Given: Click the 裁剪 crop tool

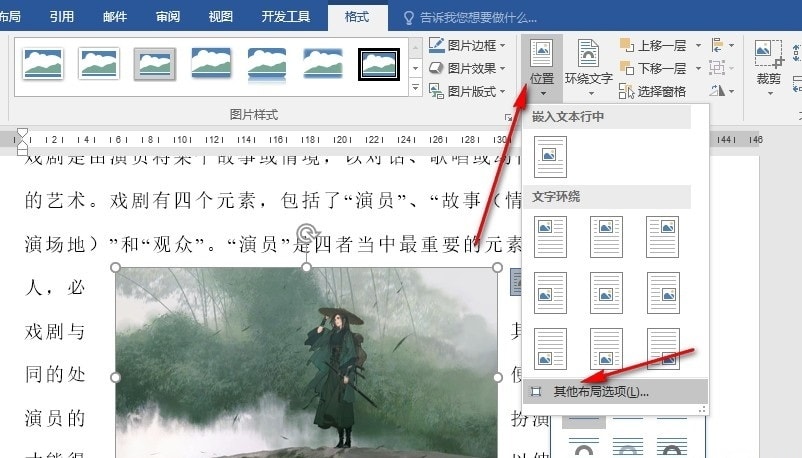Looking at the screenshot, I should pos(769,69).
